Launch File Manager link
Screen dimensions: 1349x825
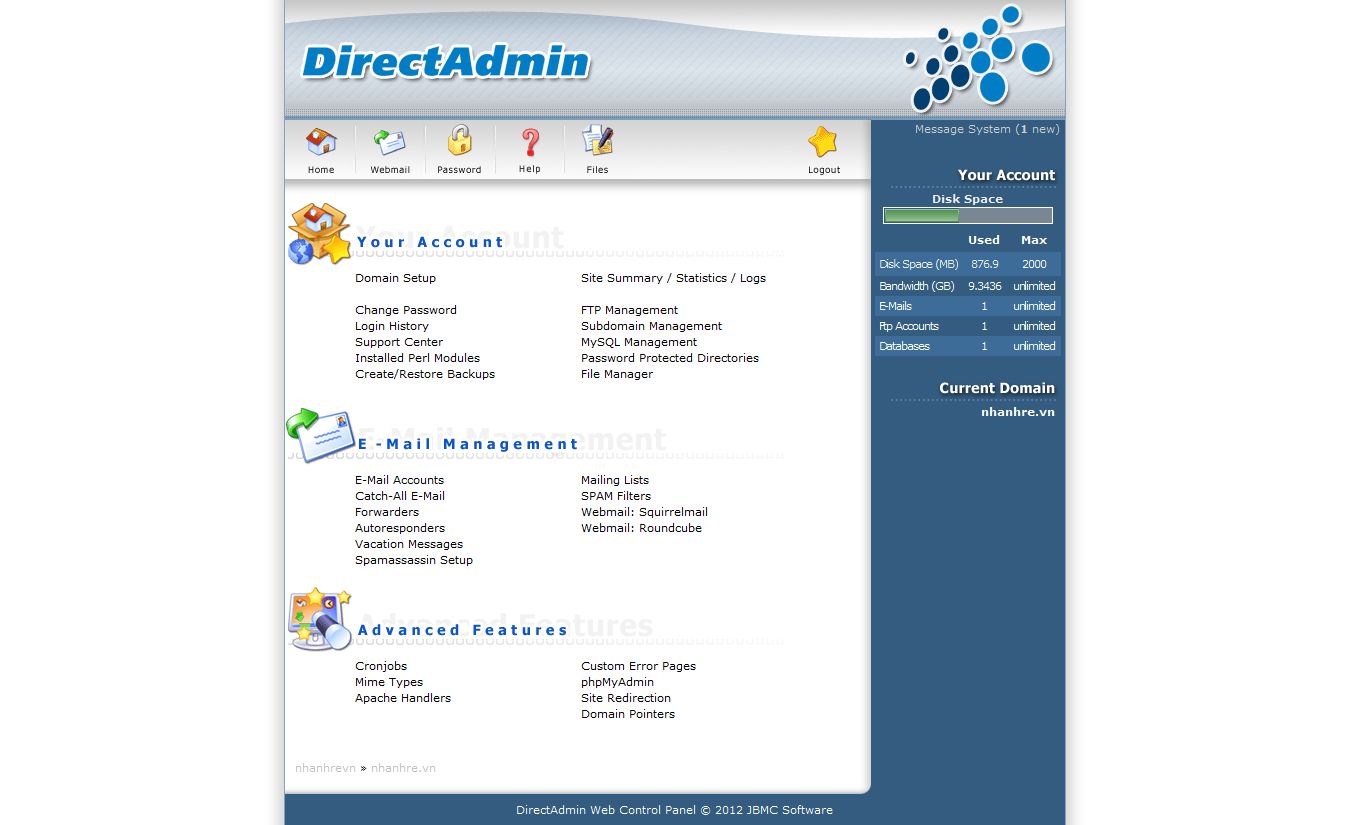[617, 374]
